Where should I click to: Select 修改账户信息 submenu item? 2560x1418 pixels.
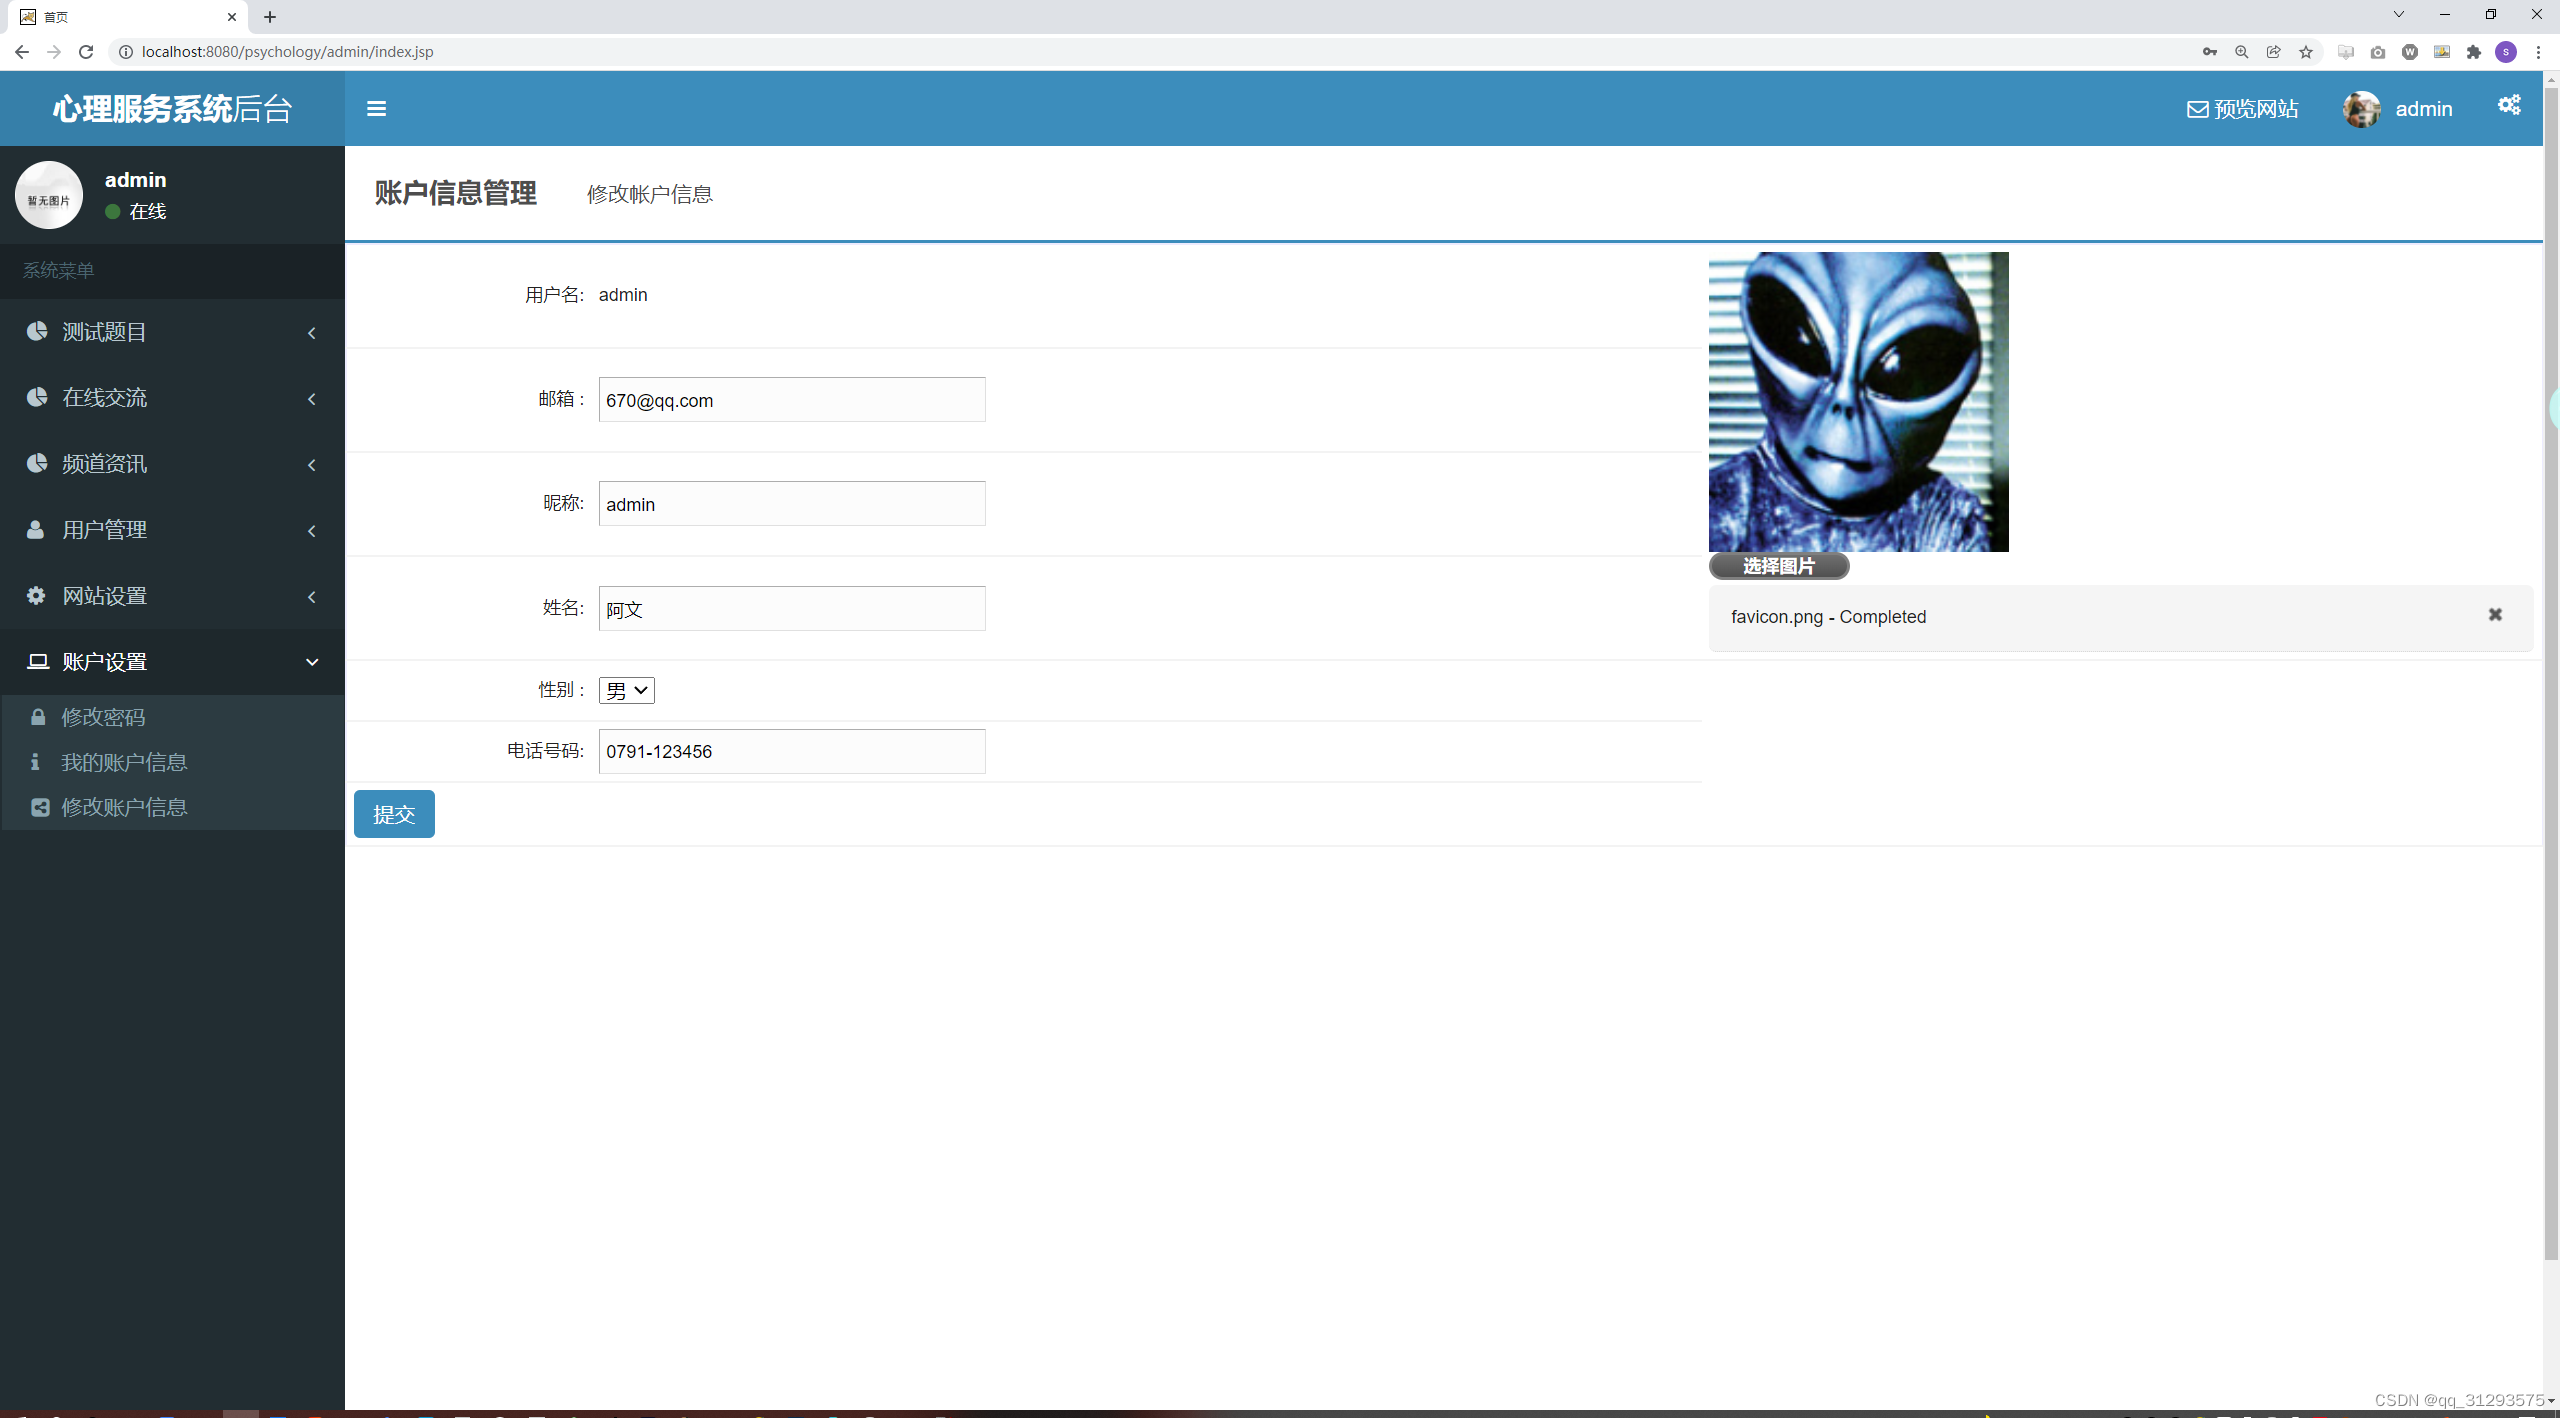(x=124, y=807)
